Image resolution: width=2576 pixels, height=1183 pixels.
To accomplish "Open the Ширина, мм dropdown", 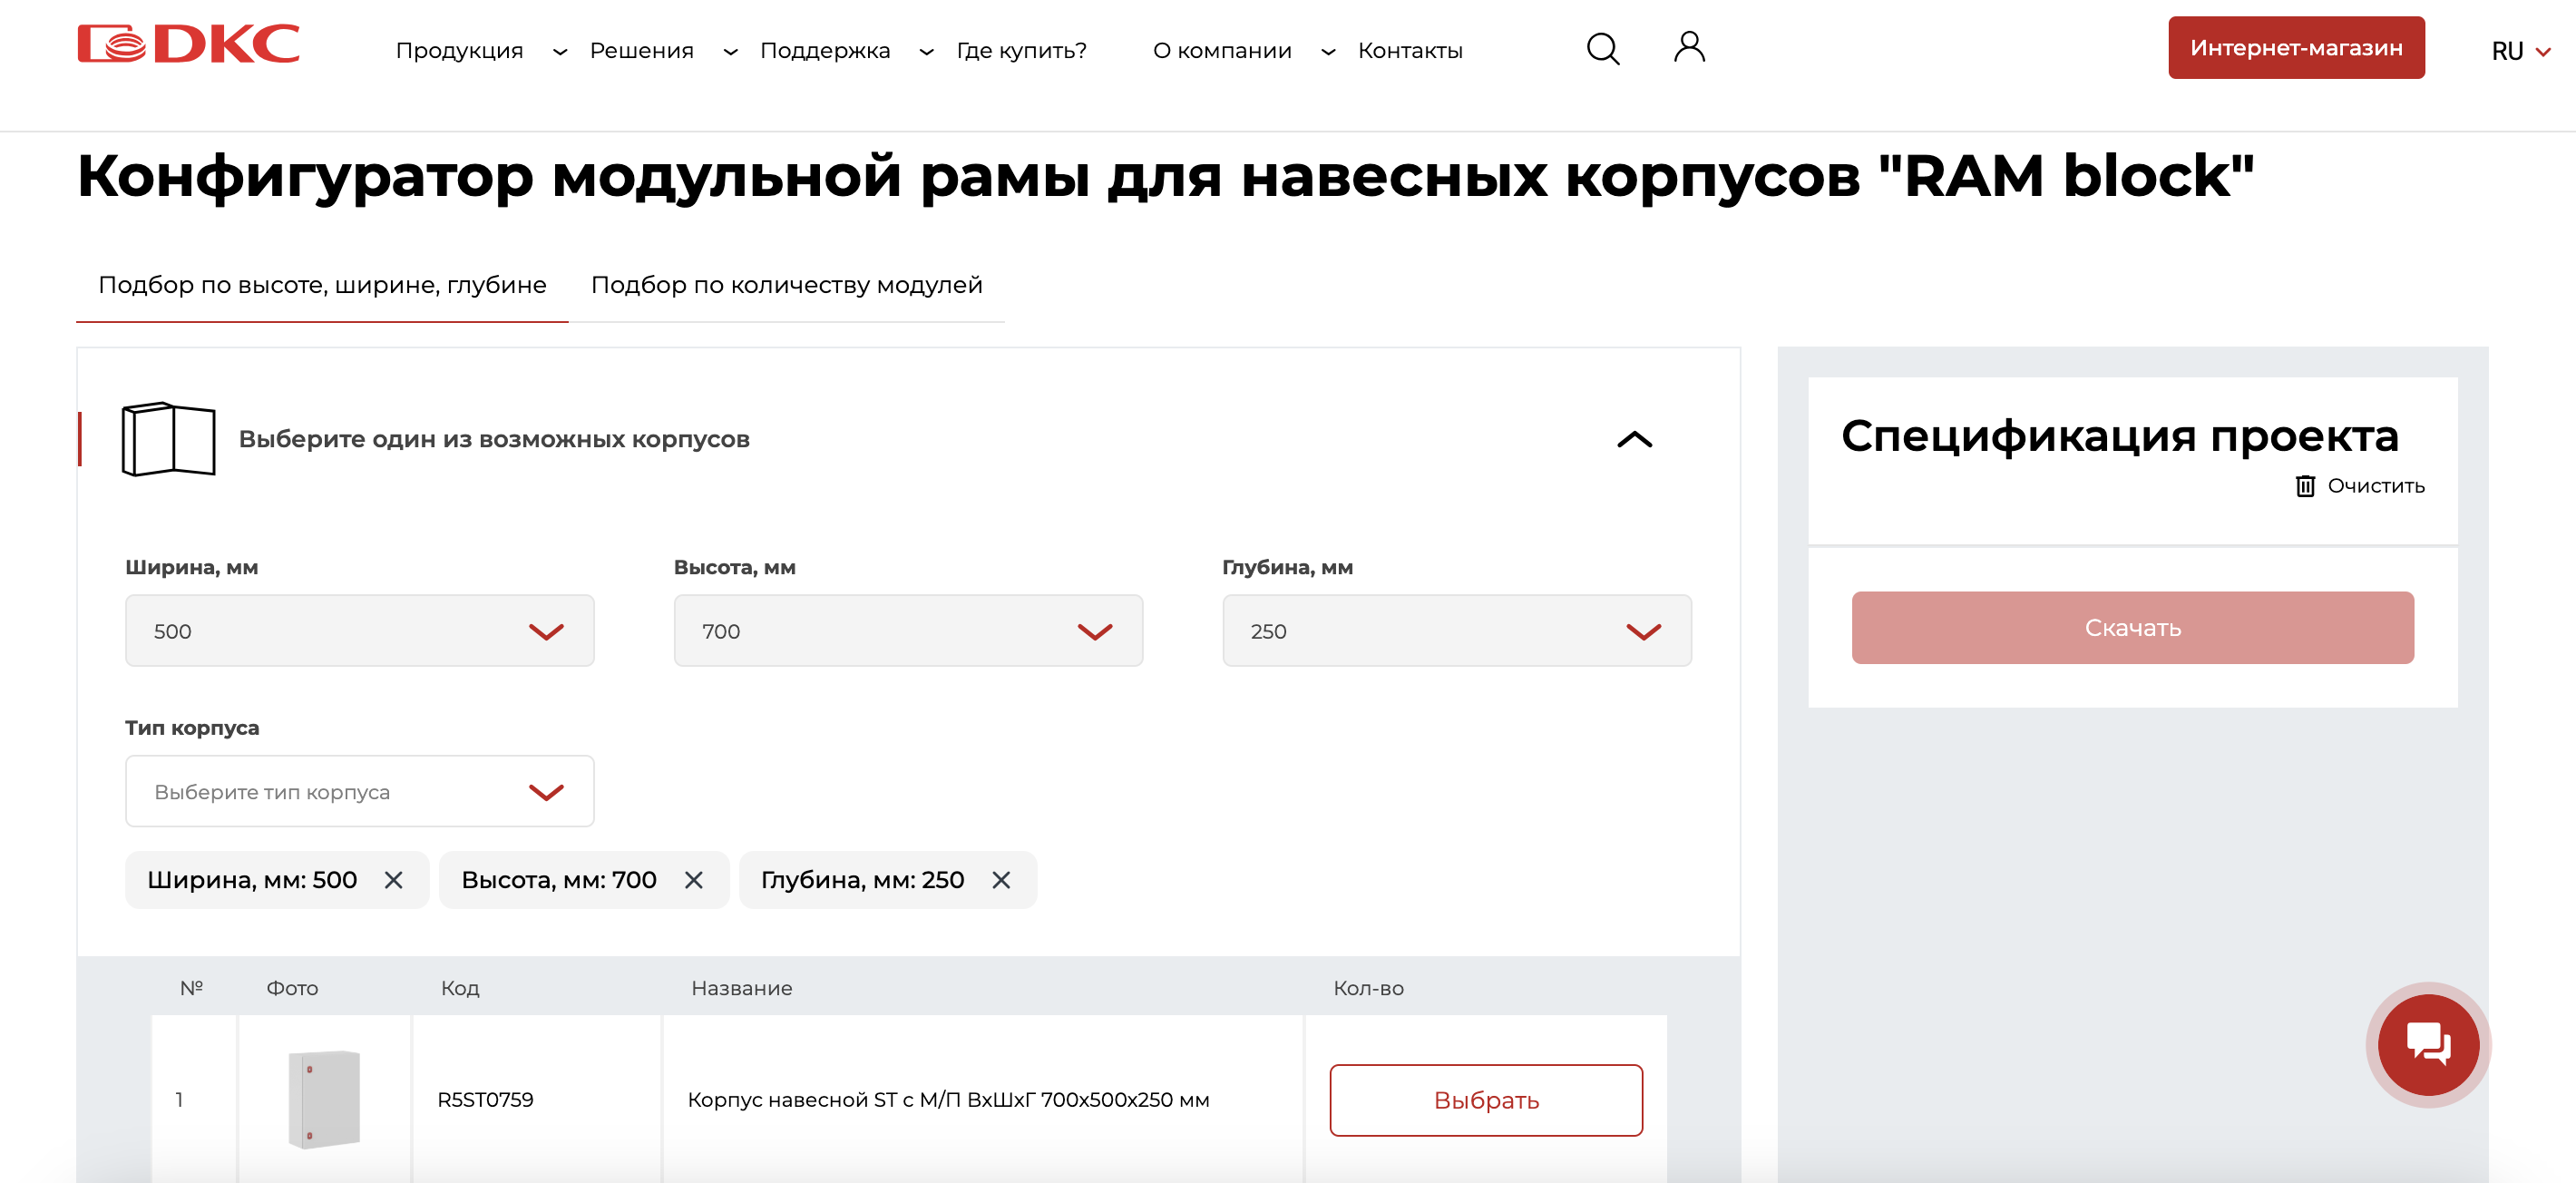I will click(360, 631).
